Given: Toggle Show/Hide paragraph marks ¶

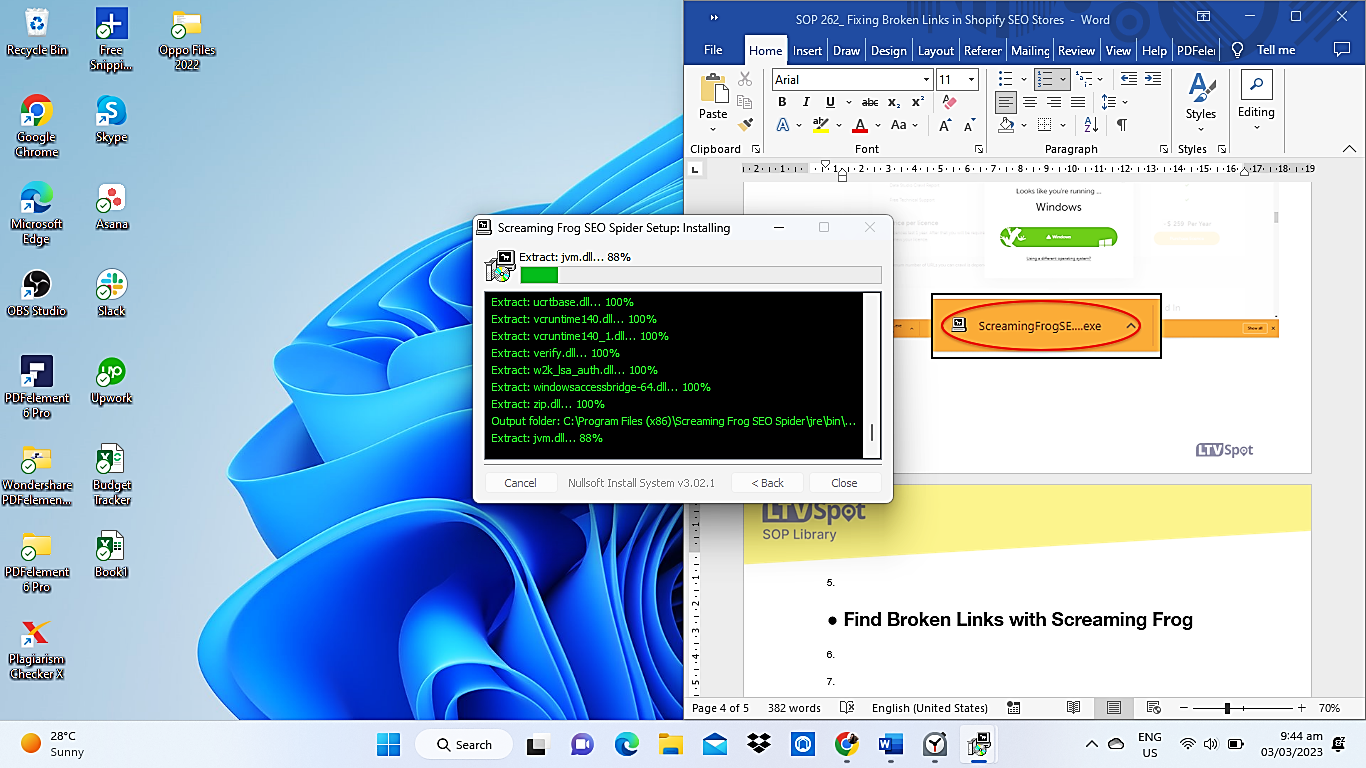Looking at the screenshot, I should [x=1122, y=125].
